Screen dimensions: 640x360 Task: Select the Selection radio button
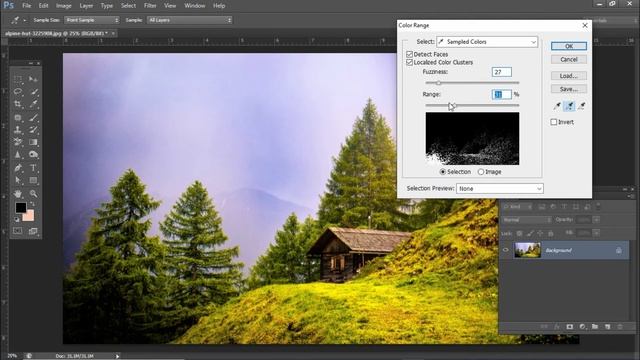(x=443, y=172)
